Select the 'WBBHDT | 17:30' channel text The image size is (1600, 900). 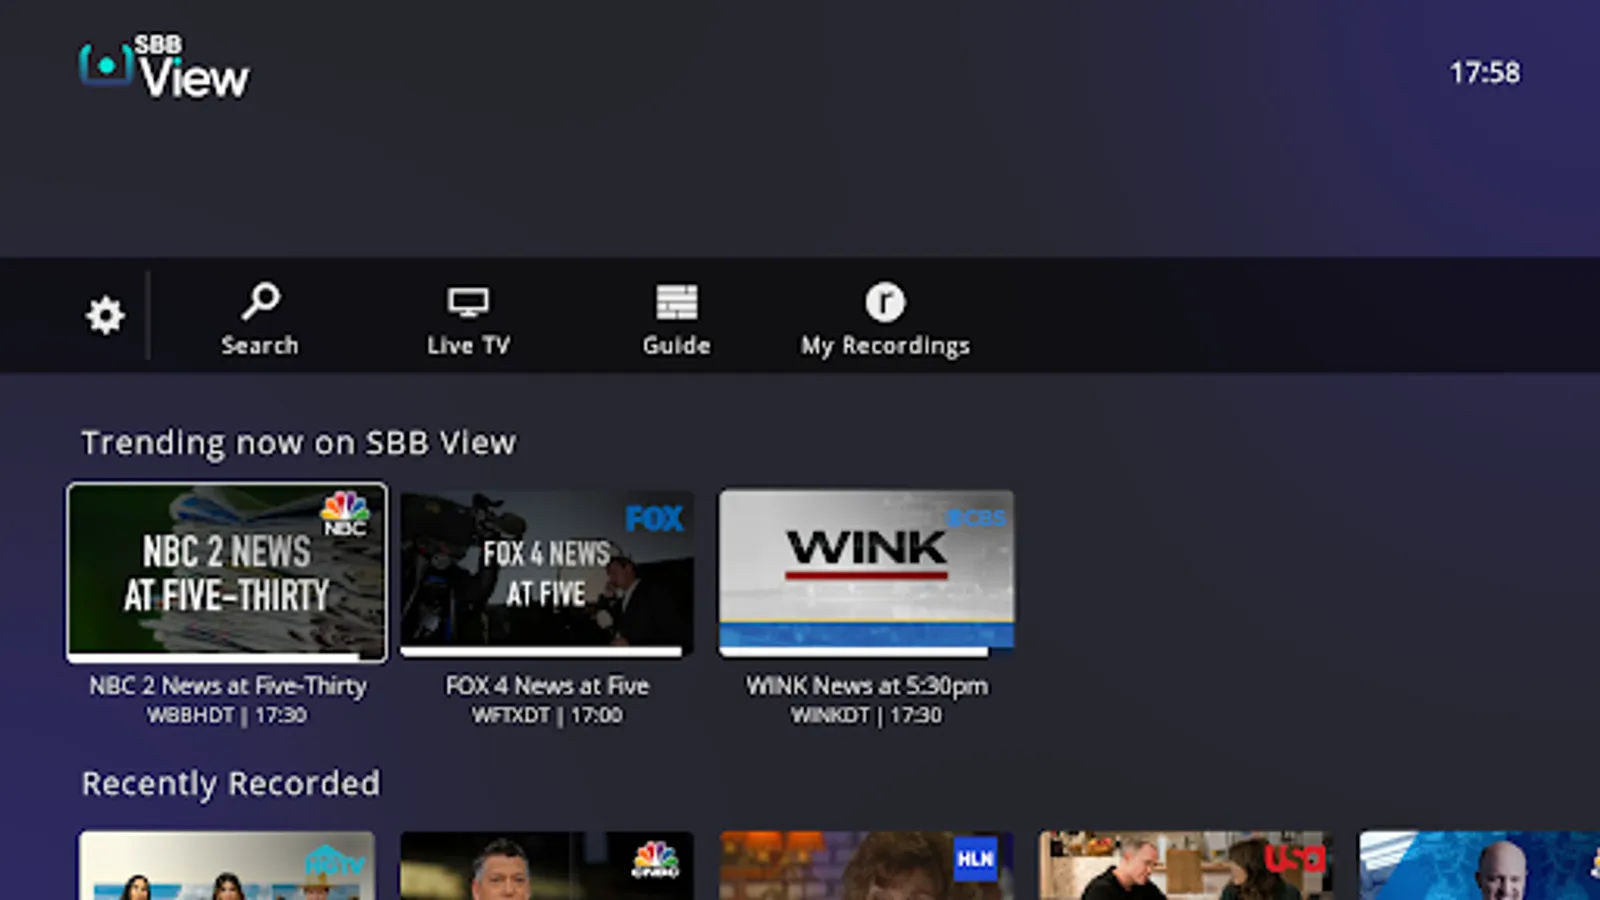[x=227, y=715]
